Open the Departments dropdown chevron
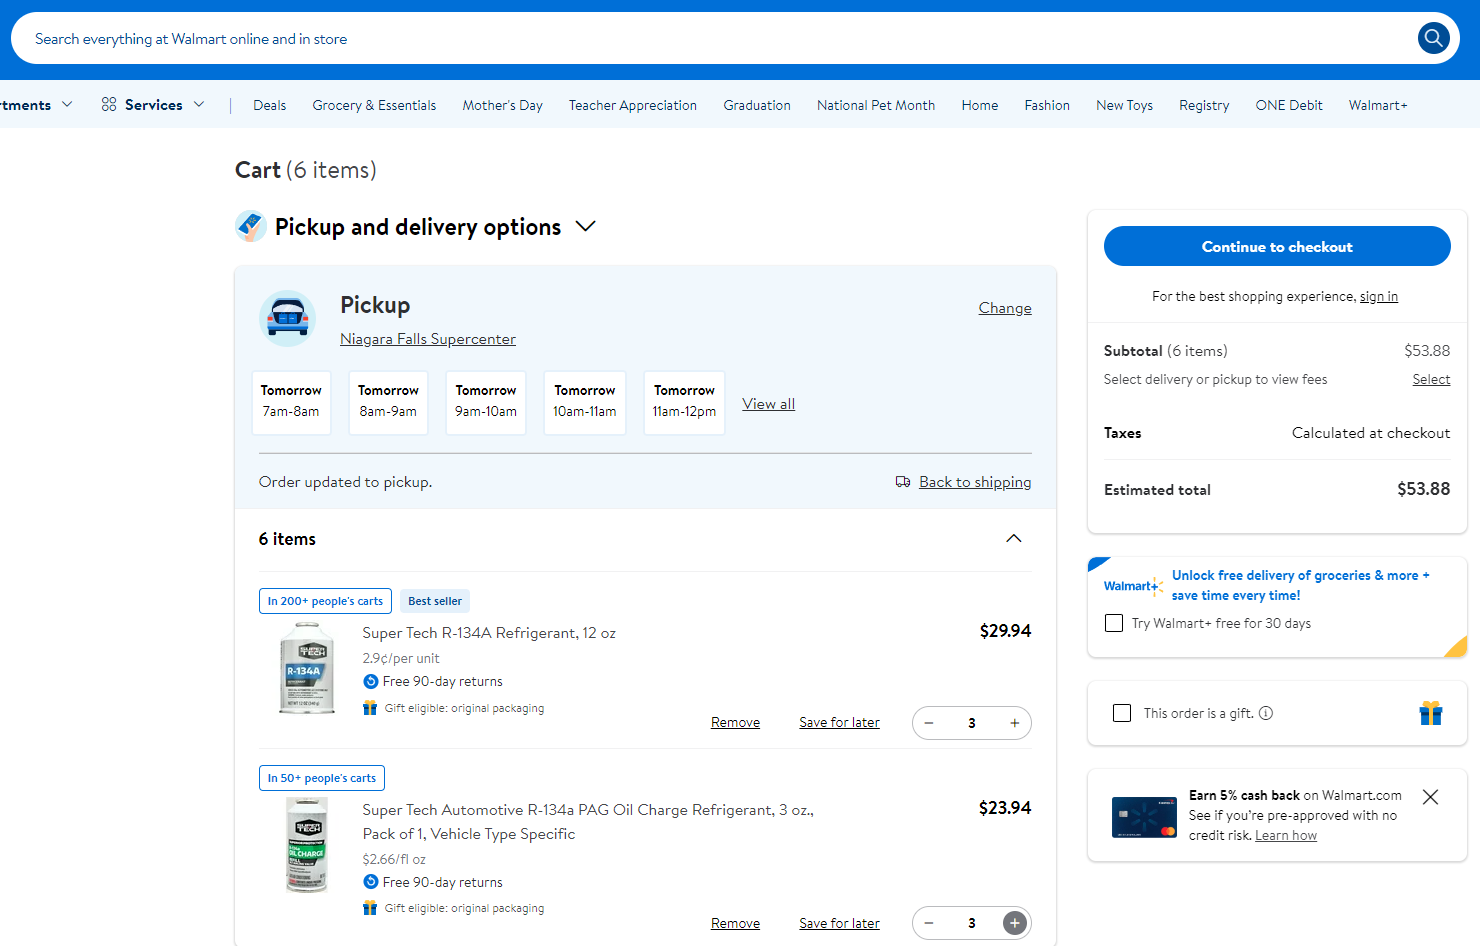This screenshot has width=1480, height=946. pos(67,104)
